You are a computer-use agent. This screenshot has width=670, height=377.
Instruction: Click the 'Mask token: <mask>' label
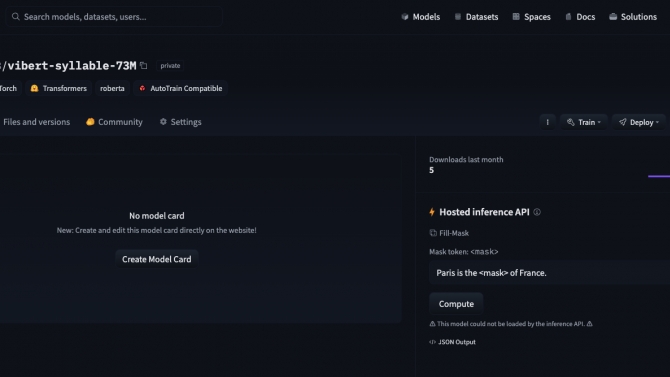click(464, 252)
